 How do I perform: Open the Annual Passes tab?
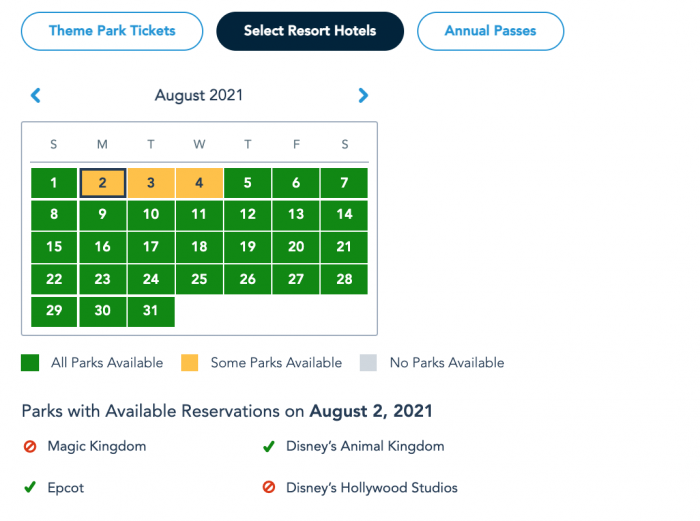[490, 31]
